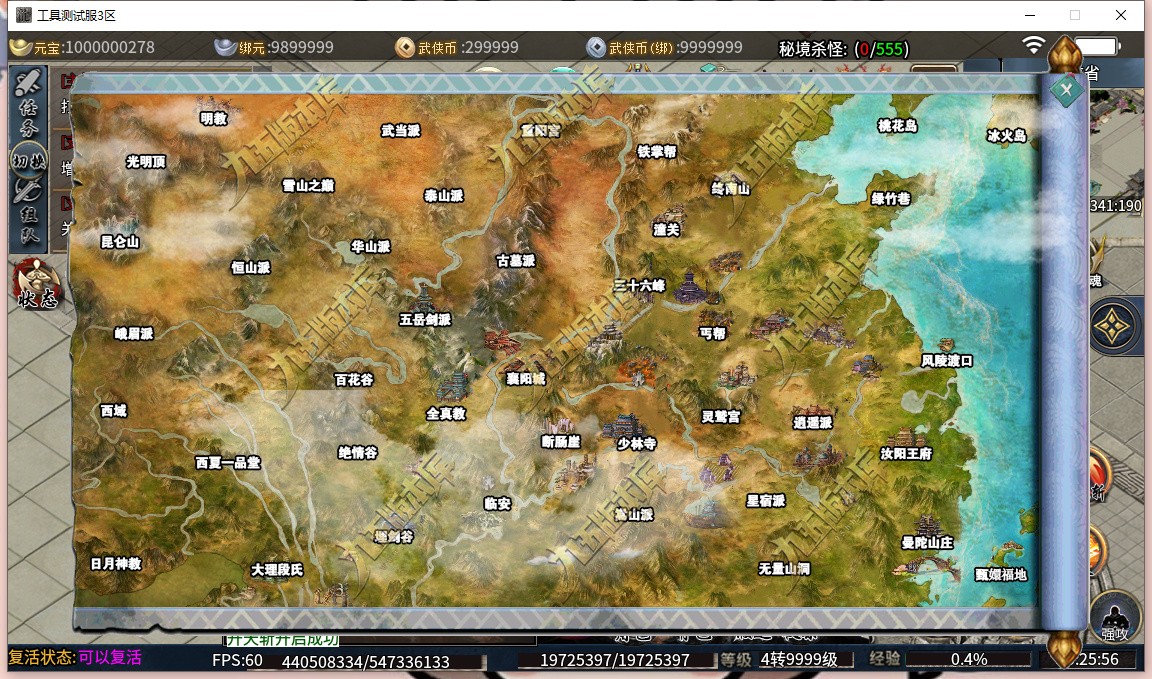Select 峨眉派 location
This screenshot has width=1152, height=679.
(134, 334)
